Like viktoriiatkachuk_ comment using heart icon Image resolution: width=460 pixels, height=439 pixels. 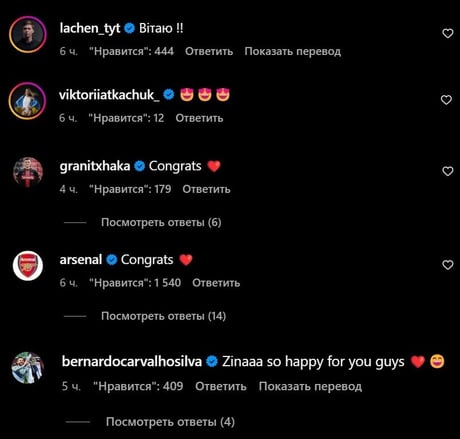[x=446, y=100]
